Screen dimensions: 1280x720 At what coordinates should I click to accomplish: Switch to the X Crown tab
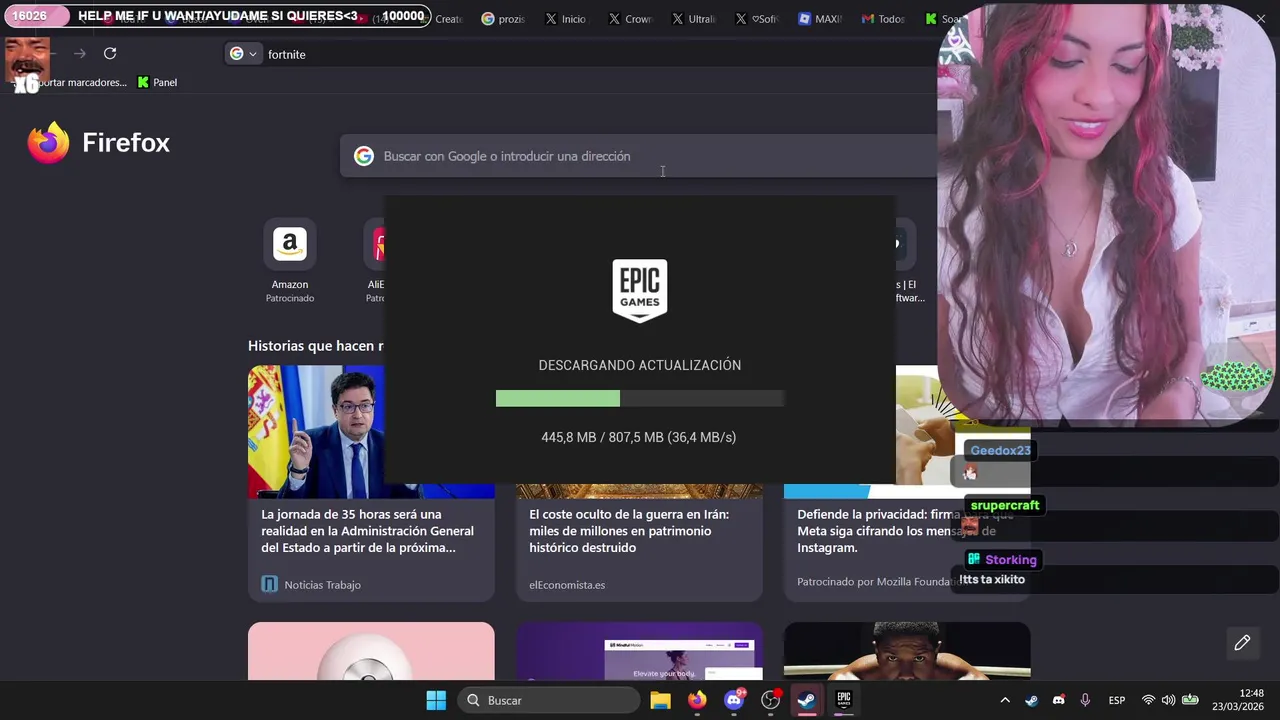tap(630, 19)
